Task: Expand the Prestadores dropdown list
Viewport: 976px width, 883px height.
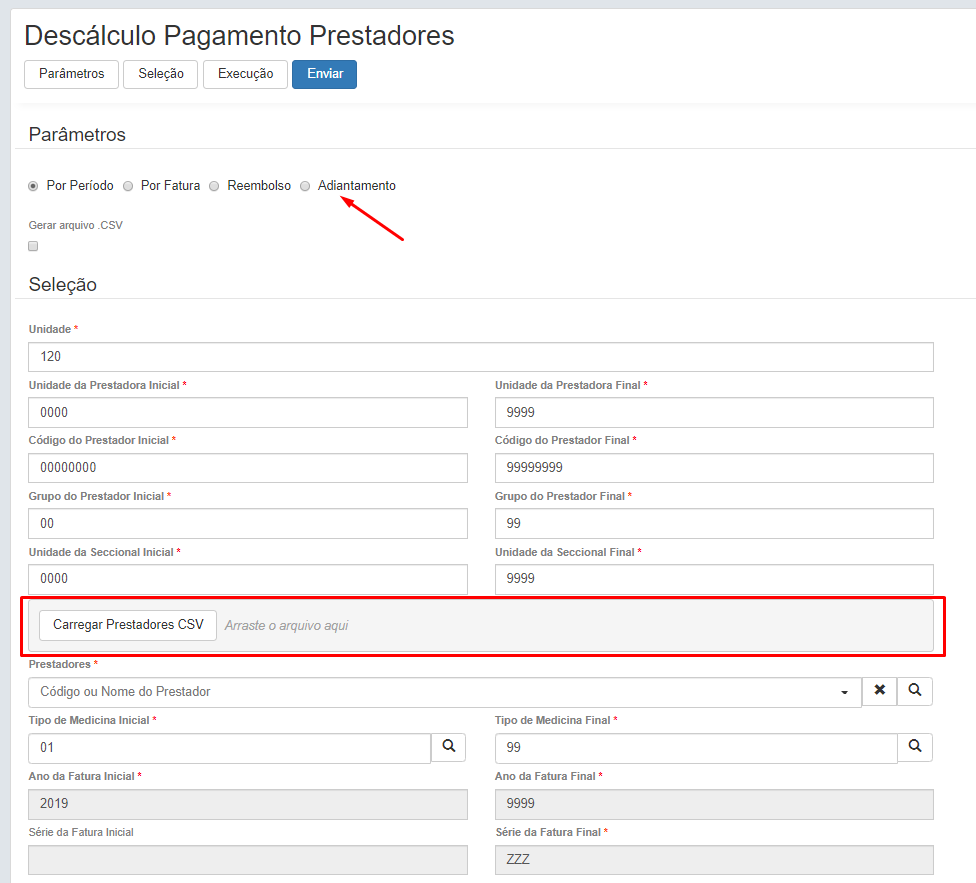Action: point(845,692)
